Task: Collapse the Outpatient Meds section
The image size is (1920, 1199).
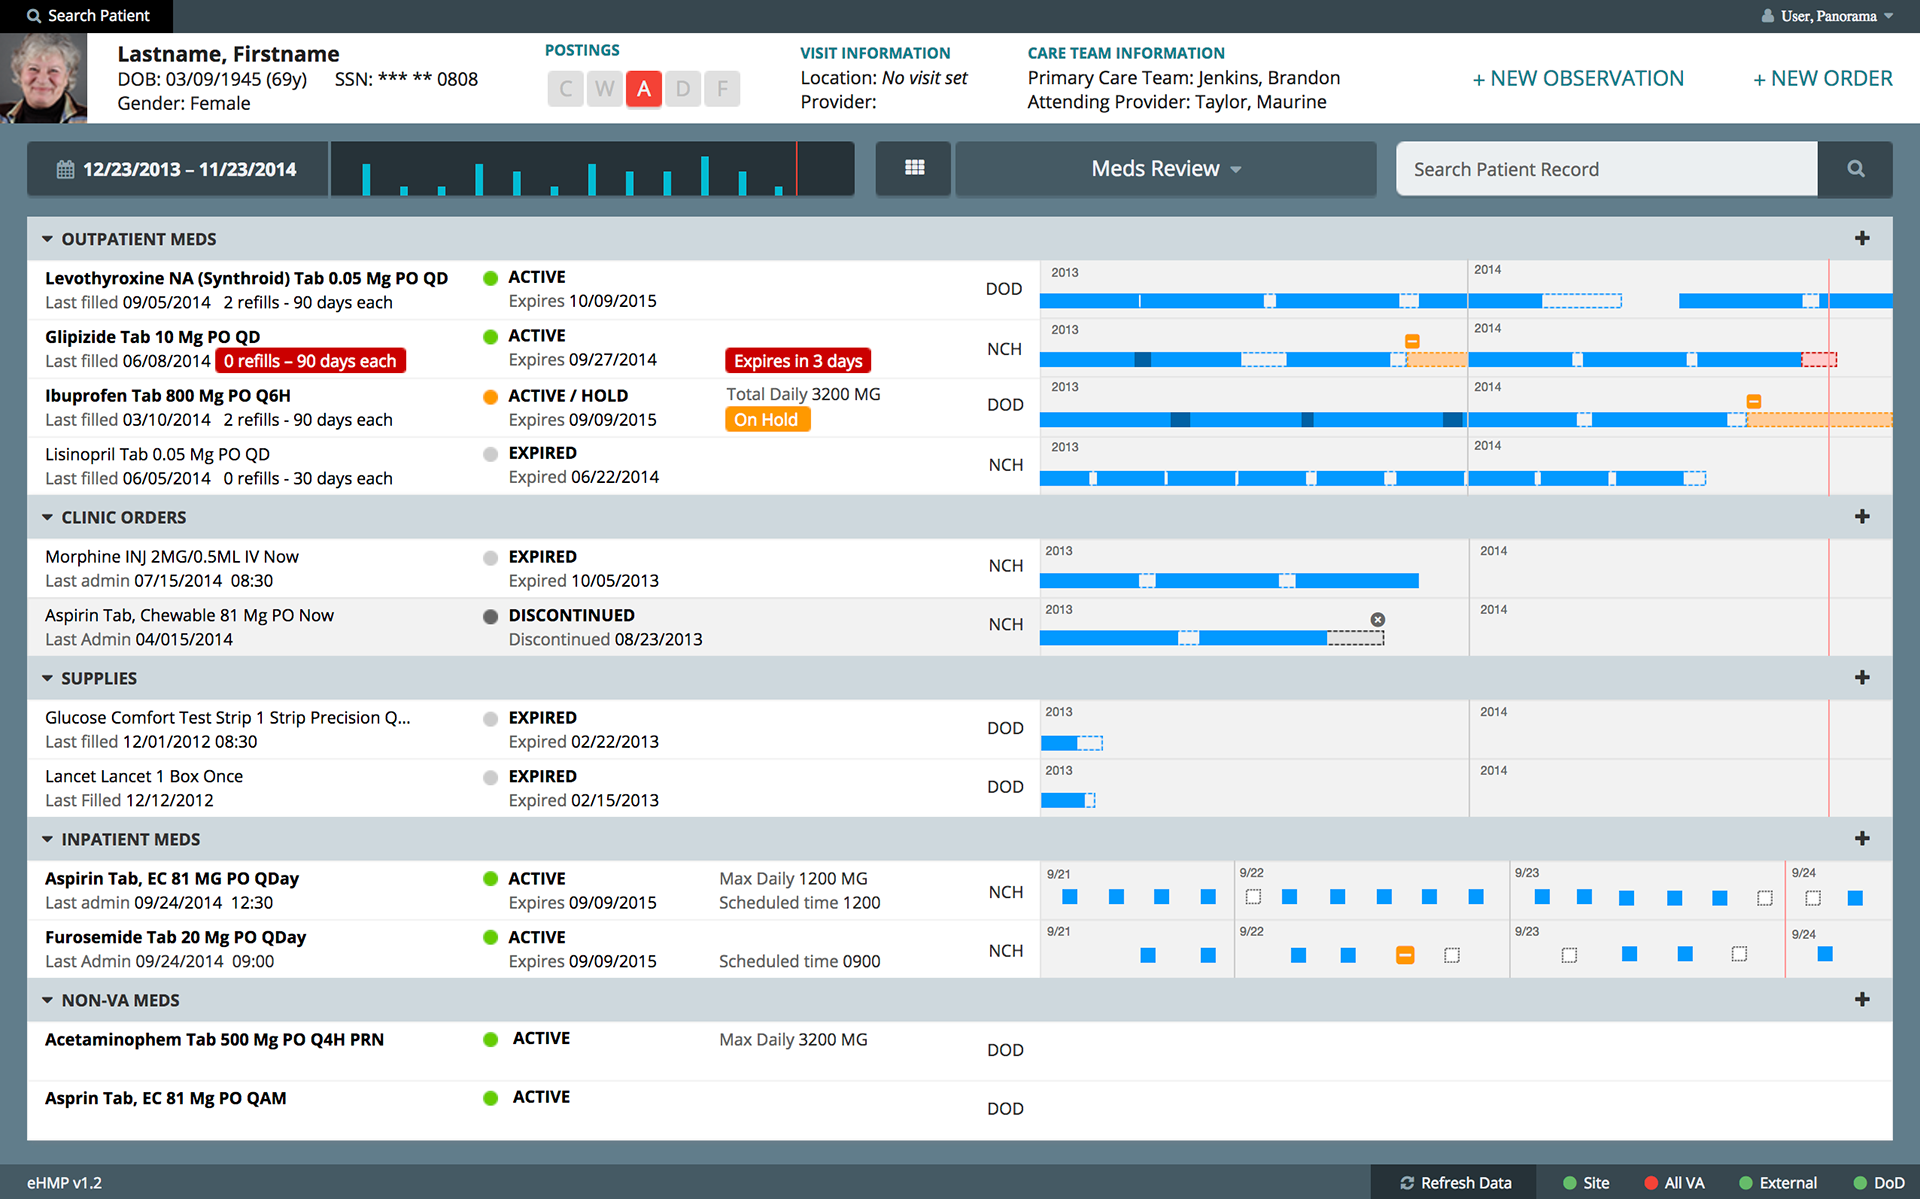Action: click(x=47, y=239)
